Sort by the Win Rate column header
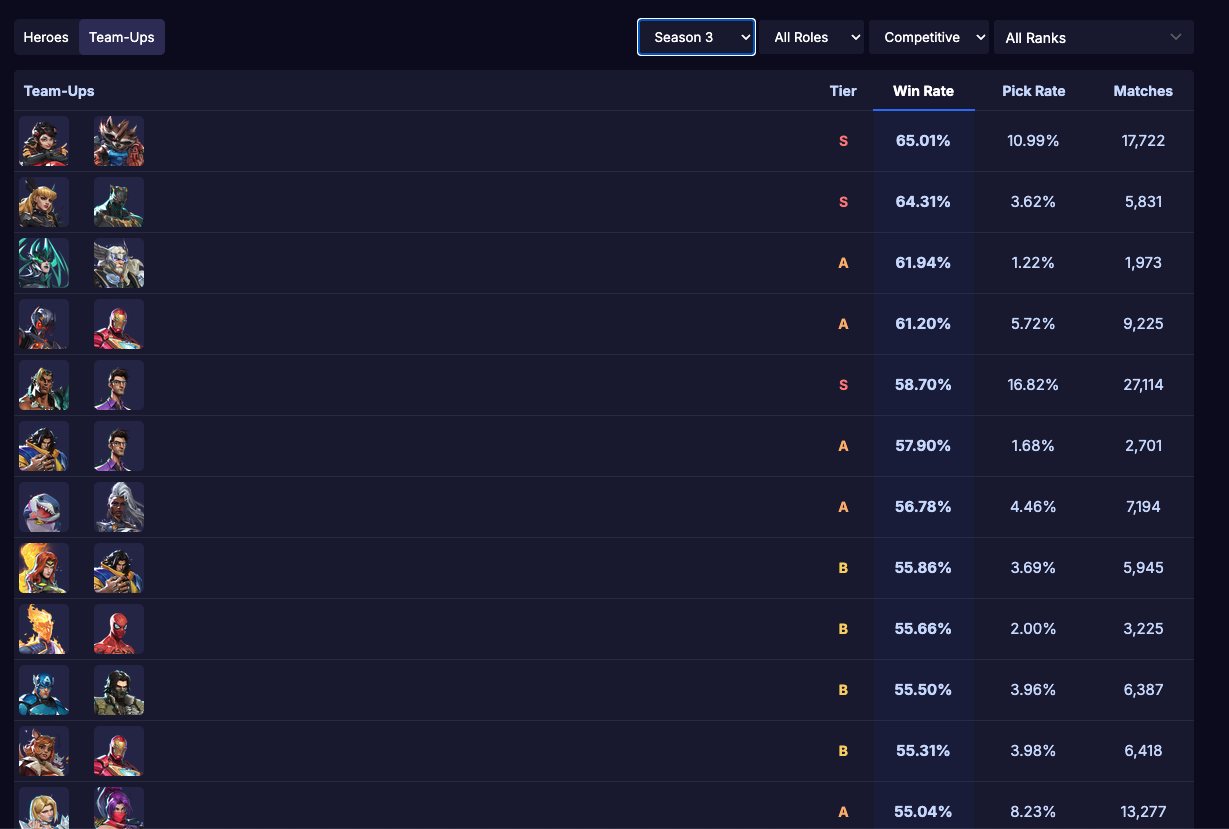 [923, 91]
